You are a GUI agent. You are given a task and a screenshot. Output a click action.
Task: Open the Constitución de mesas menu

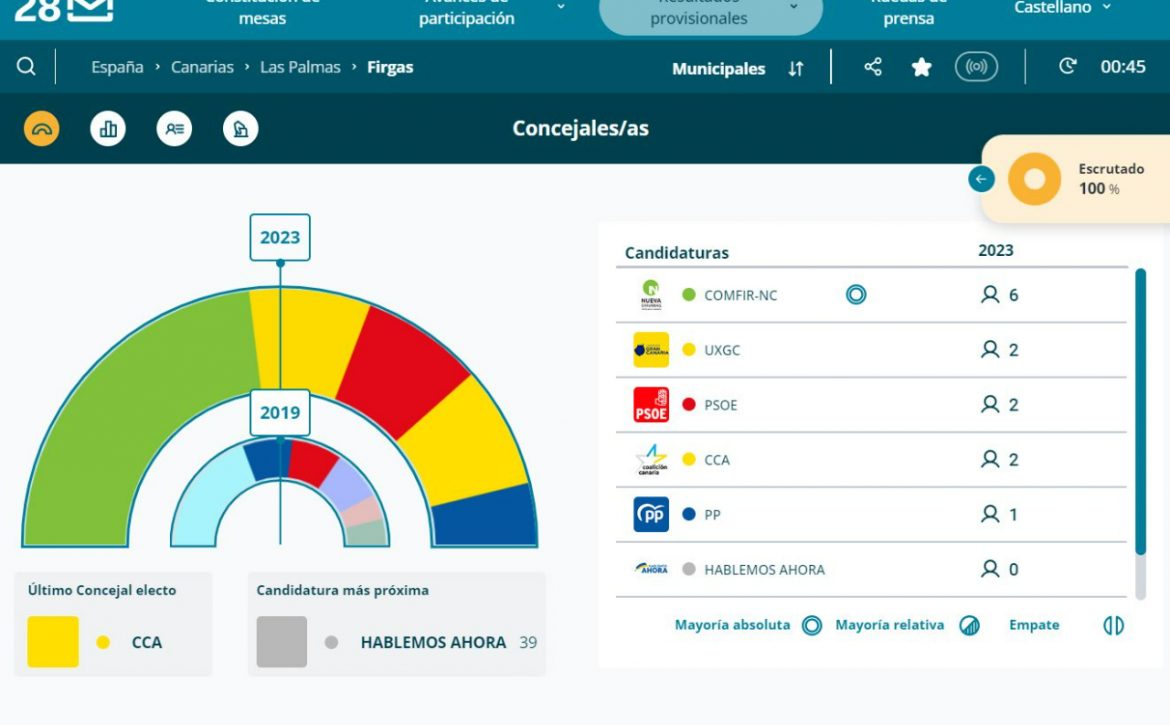262,10
